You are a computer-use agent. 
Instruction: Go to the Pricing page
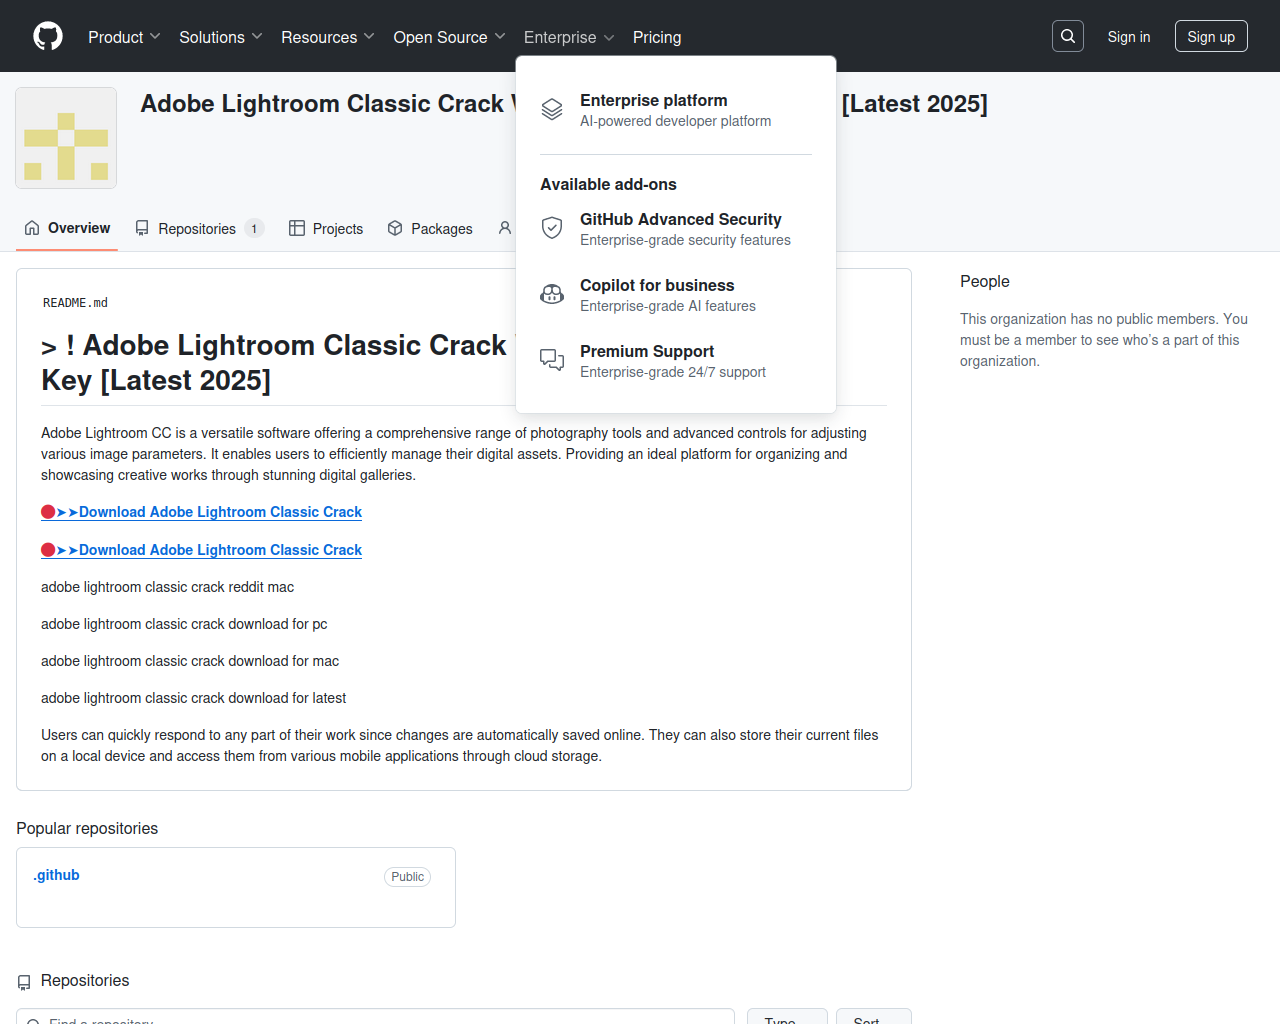click(657, 37)
